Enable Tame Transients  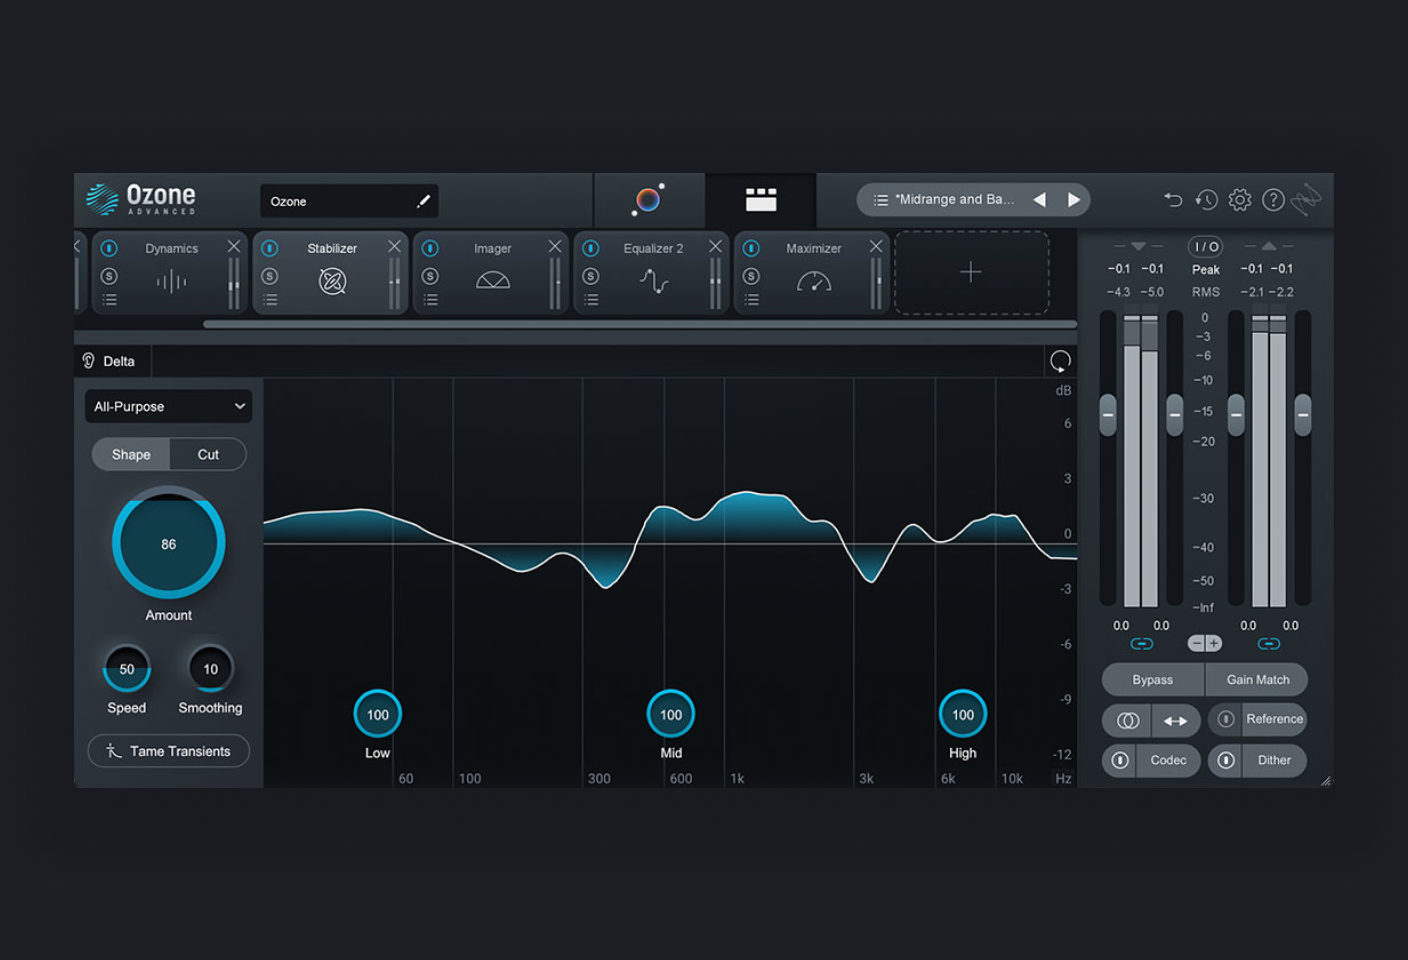click(168, 751)
